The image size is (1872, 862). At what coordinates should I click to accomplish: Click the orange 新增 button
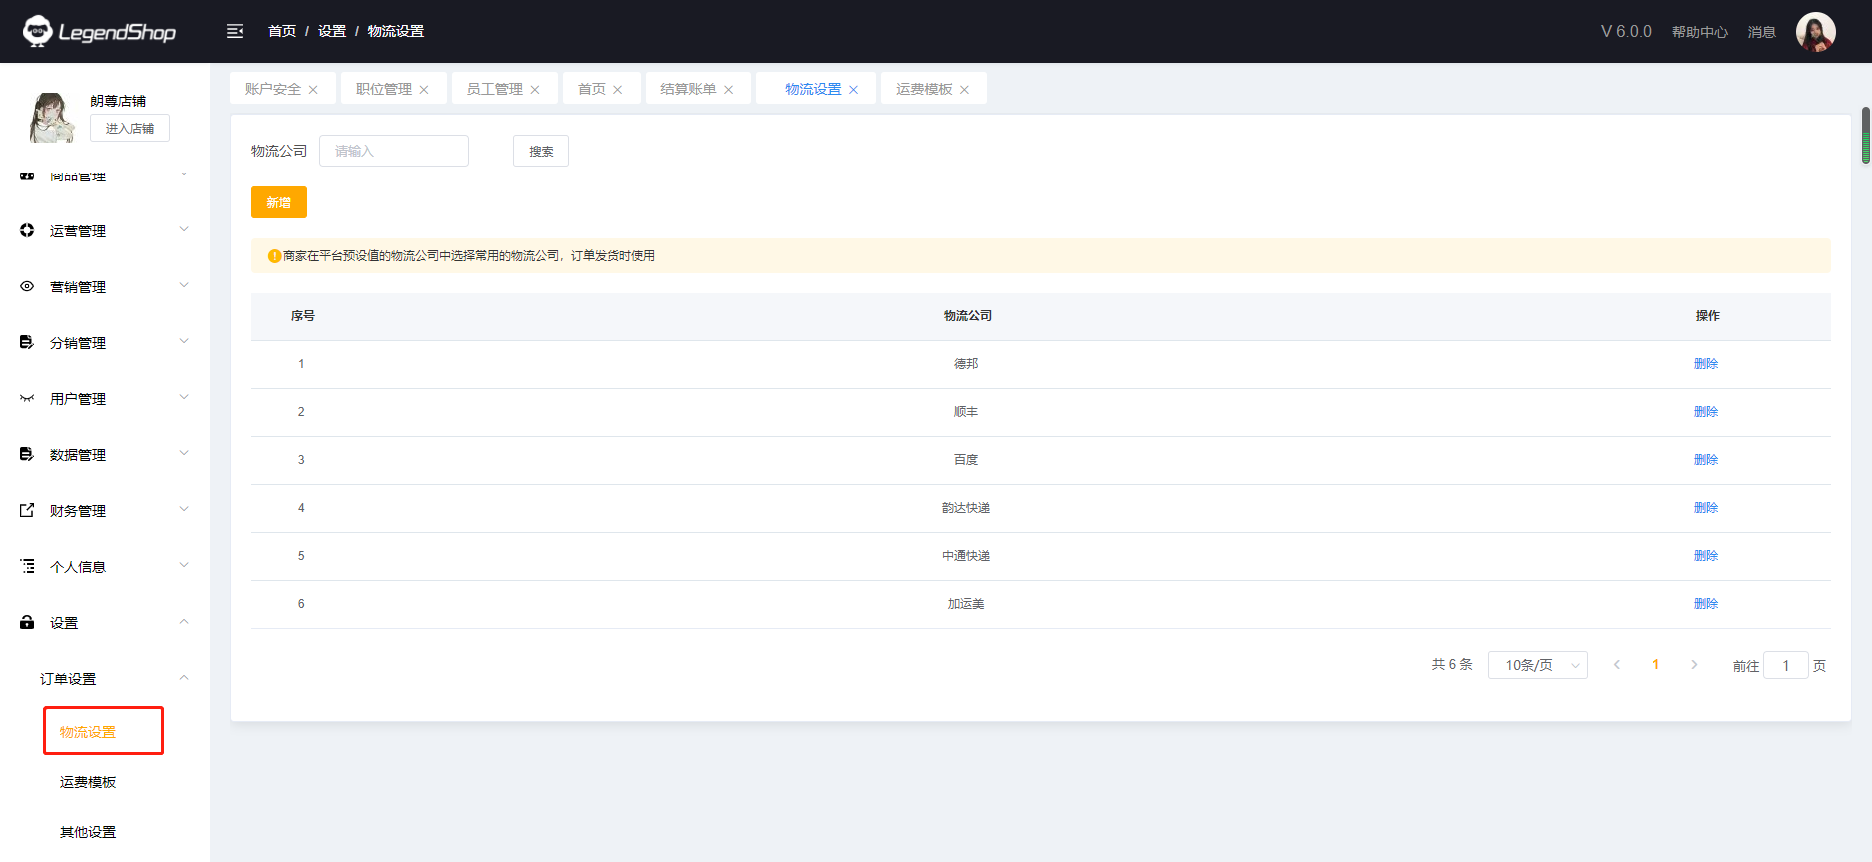click(x=278, y=202)
